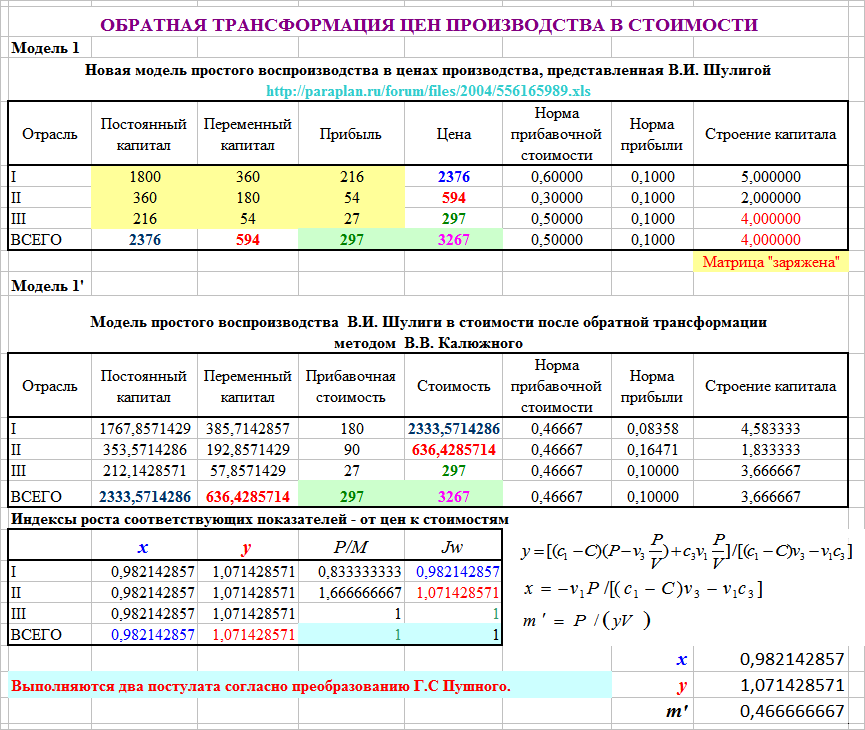
Task: Click the profit rate 0,08358 cell
Action: [x=652, y=429]
